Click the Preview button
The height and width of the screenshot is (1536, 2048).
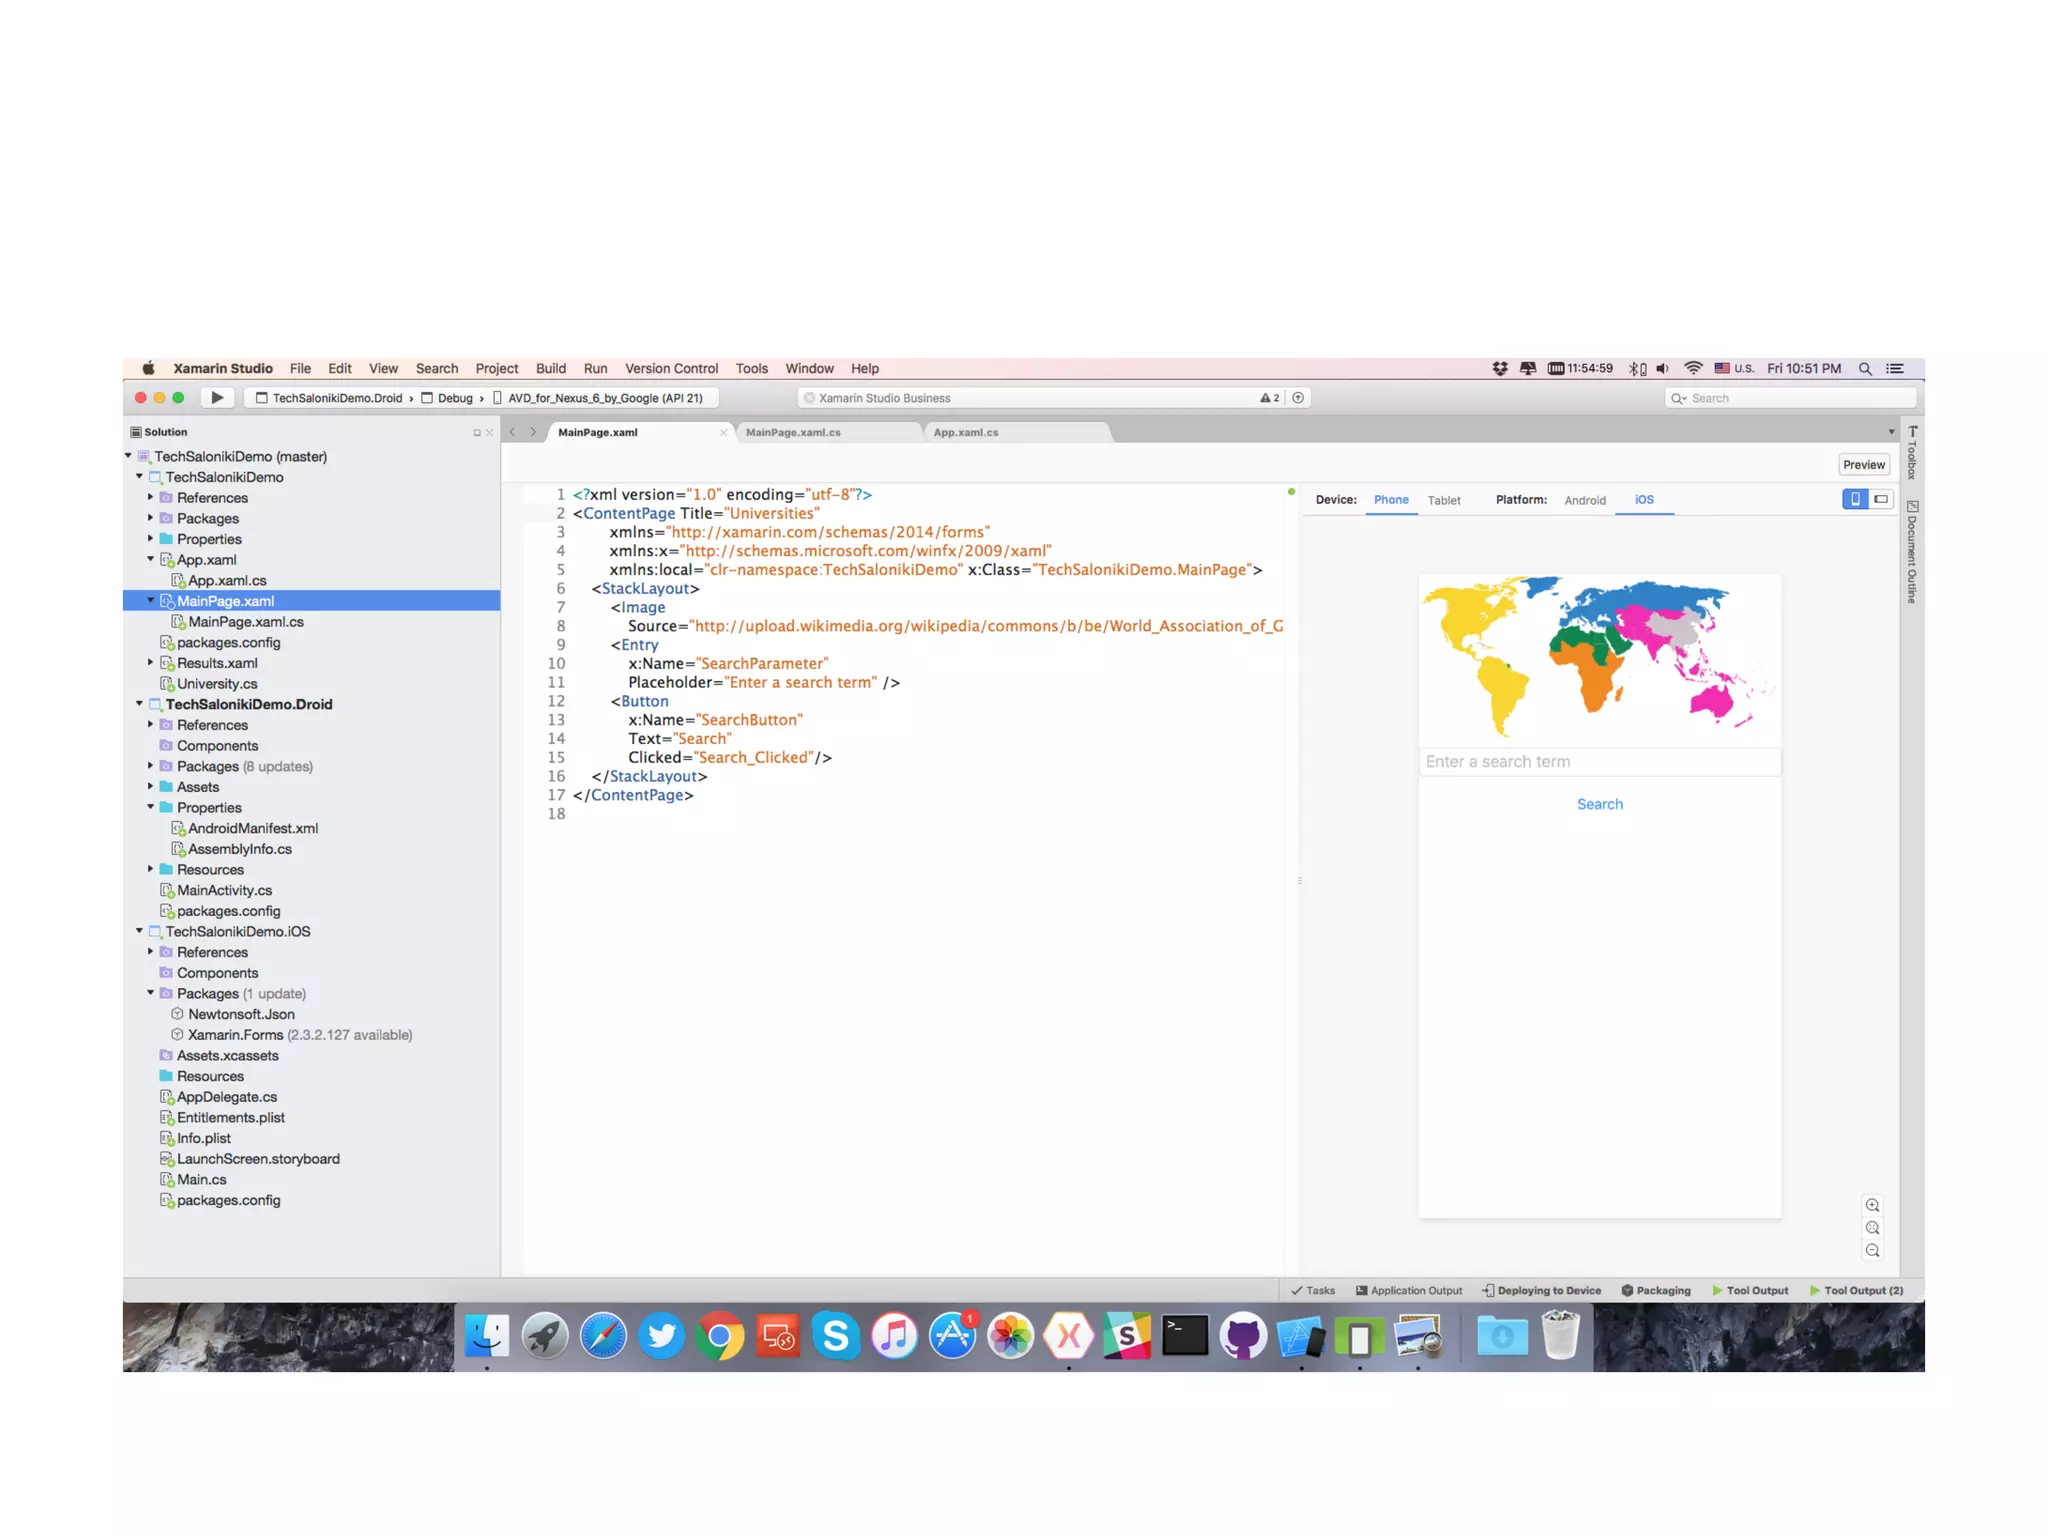(1863, 465)
